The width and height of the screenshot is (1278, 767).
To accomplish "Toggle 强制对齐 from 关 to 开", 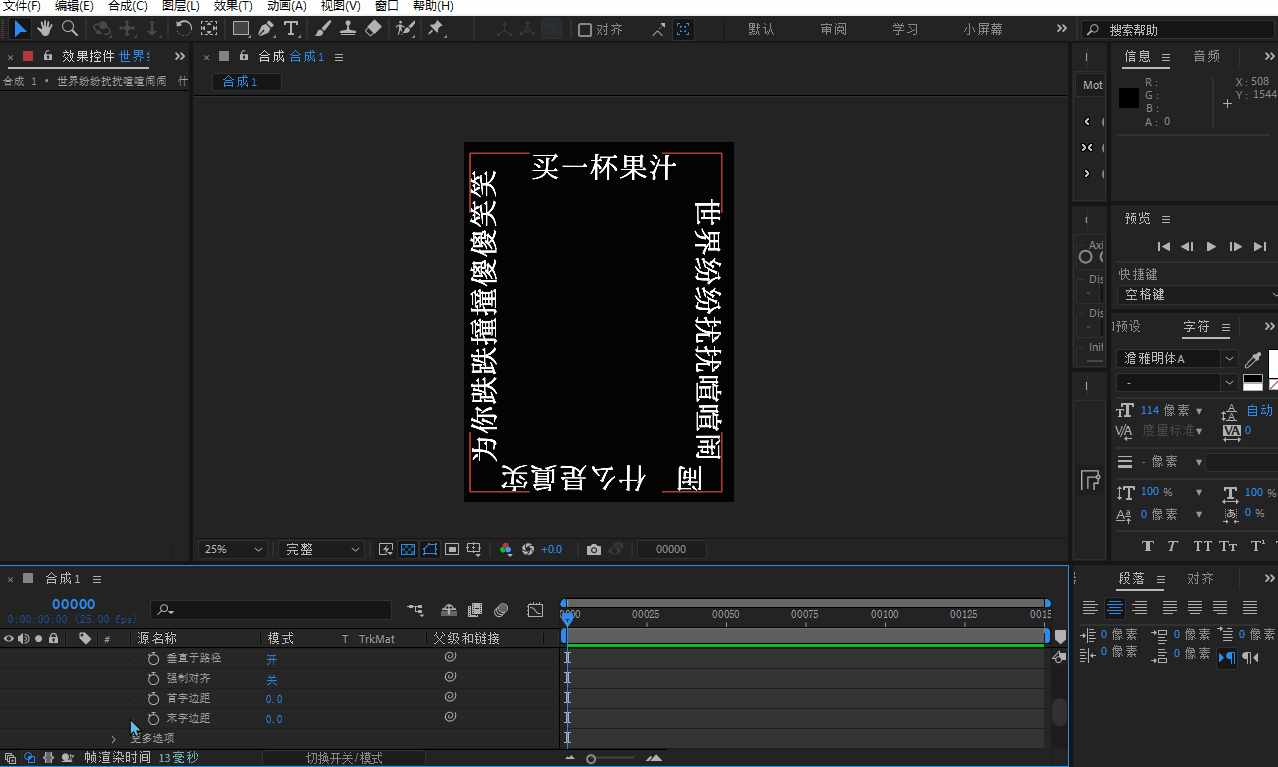I will pyautogui.click(x=272, y=678).
